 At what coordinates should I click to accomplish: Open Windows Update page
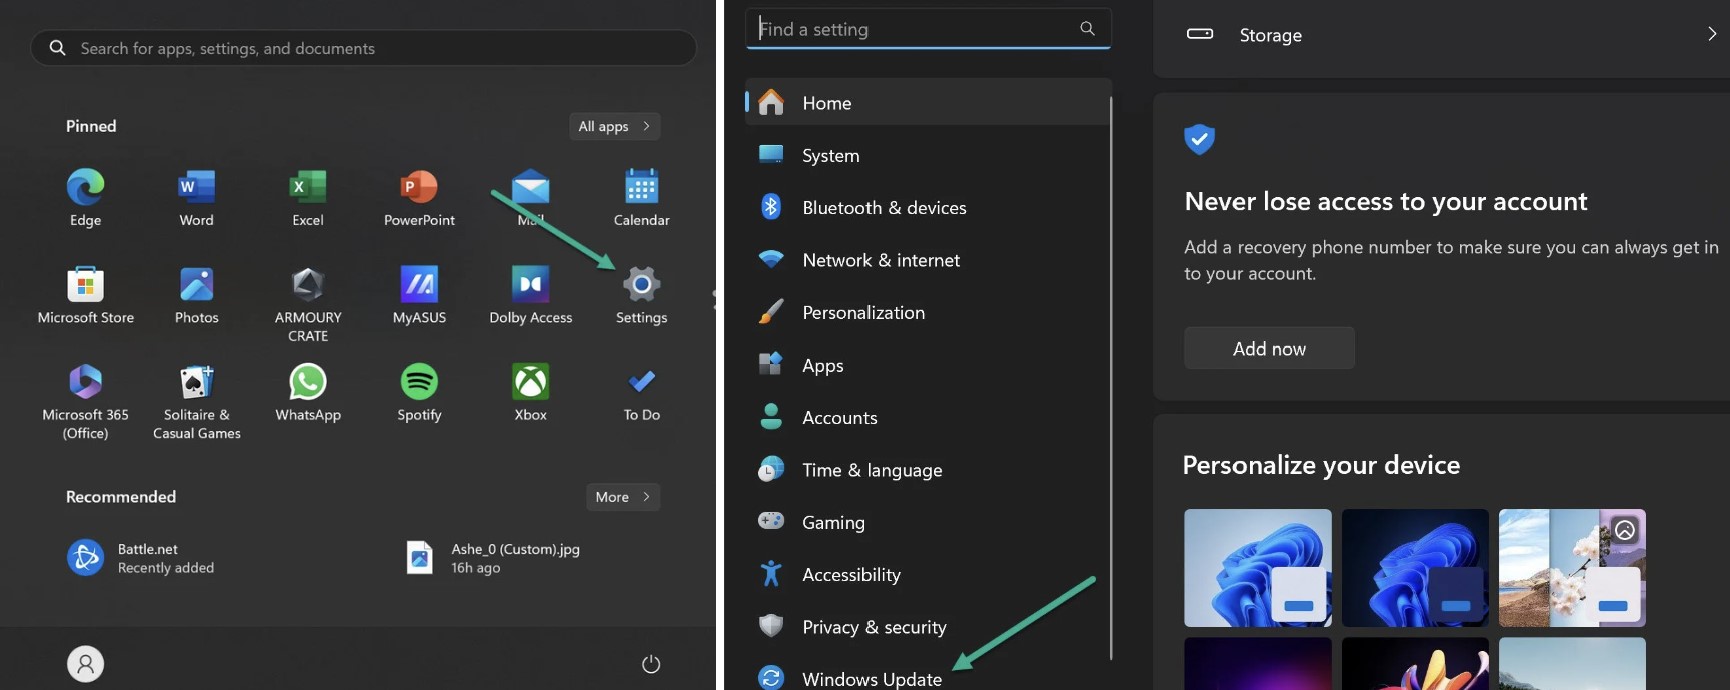pyautogui.click(x=928, y=677)
